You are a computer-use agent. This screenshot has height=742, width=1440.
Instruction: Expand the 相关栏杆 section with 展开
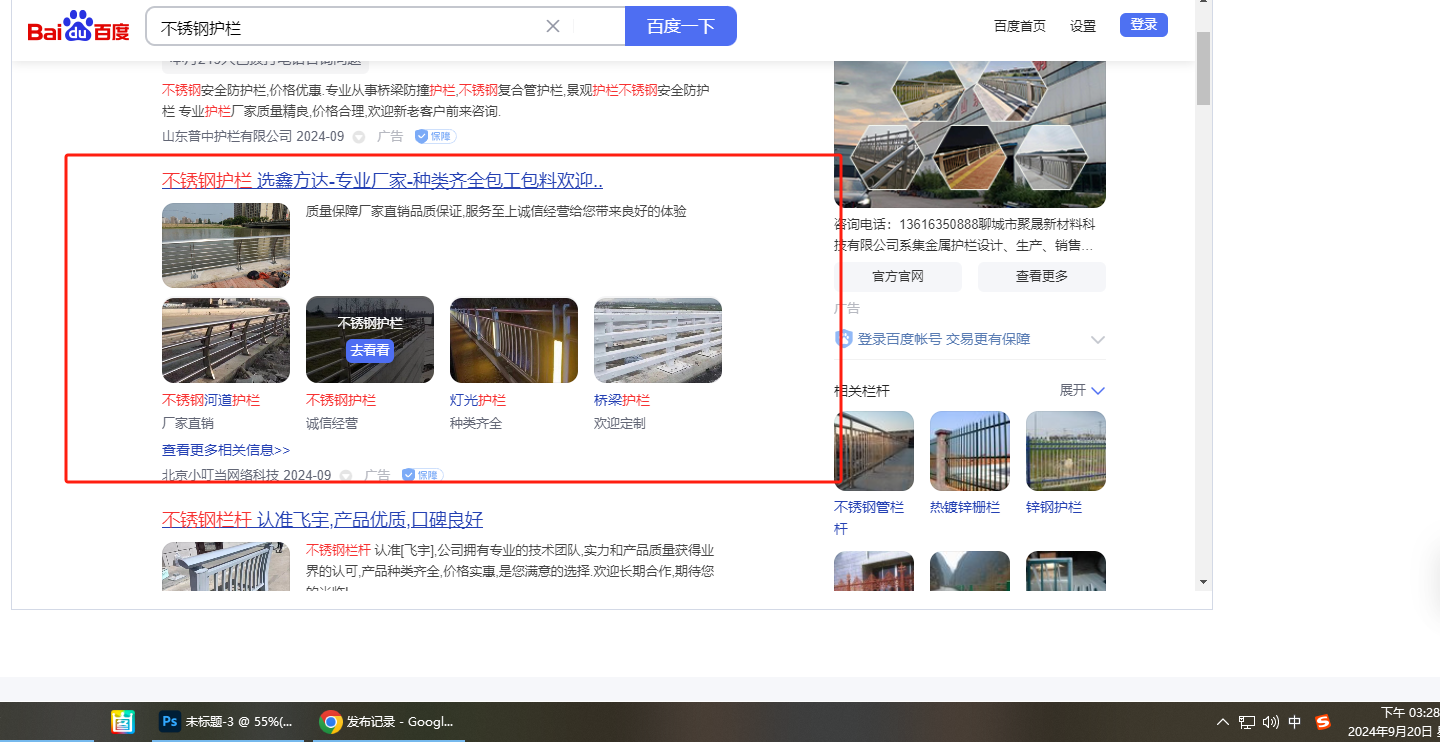point(1082,390)
